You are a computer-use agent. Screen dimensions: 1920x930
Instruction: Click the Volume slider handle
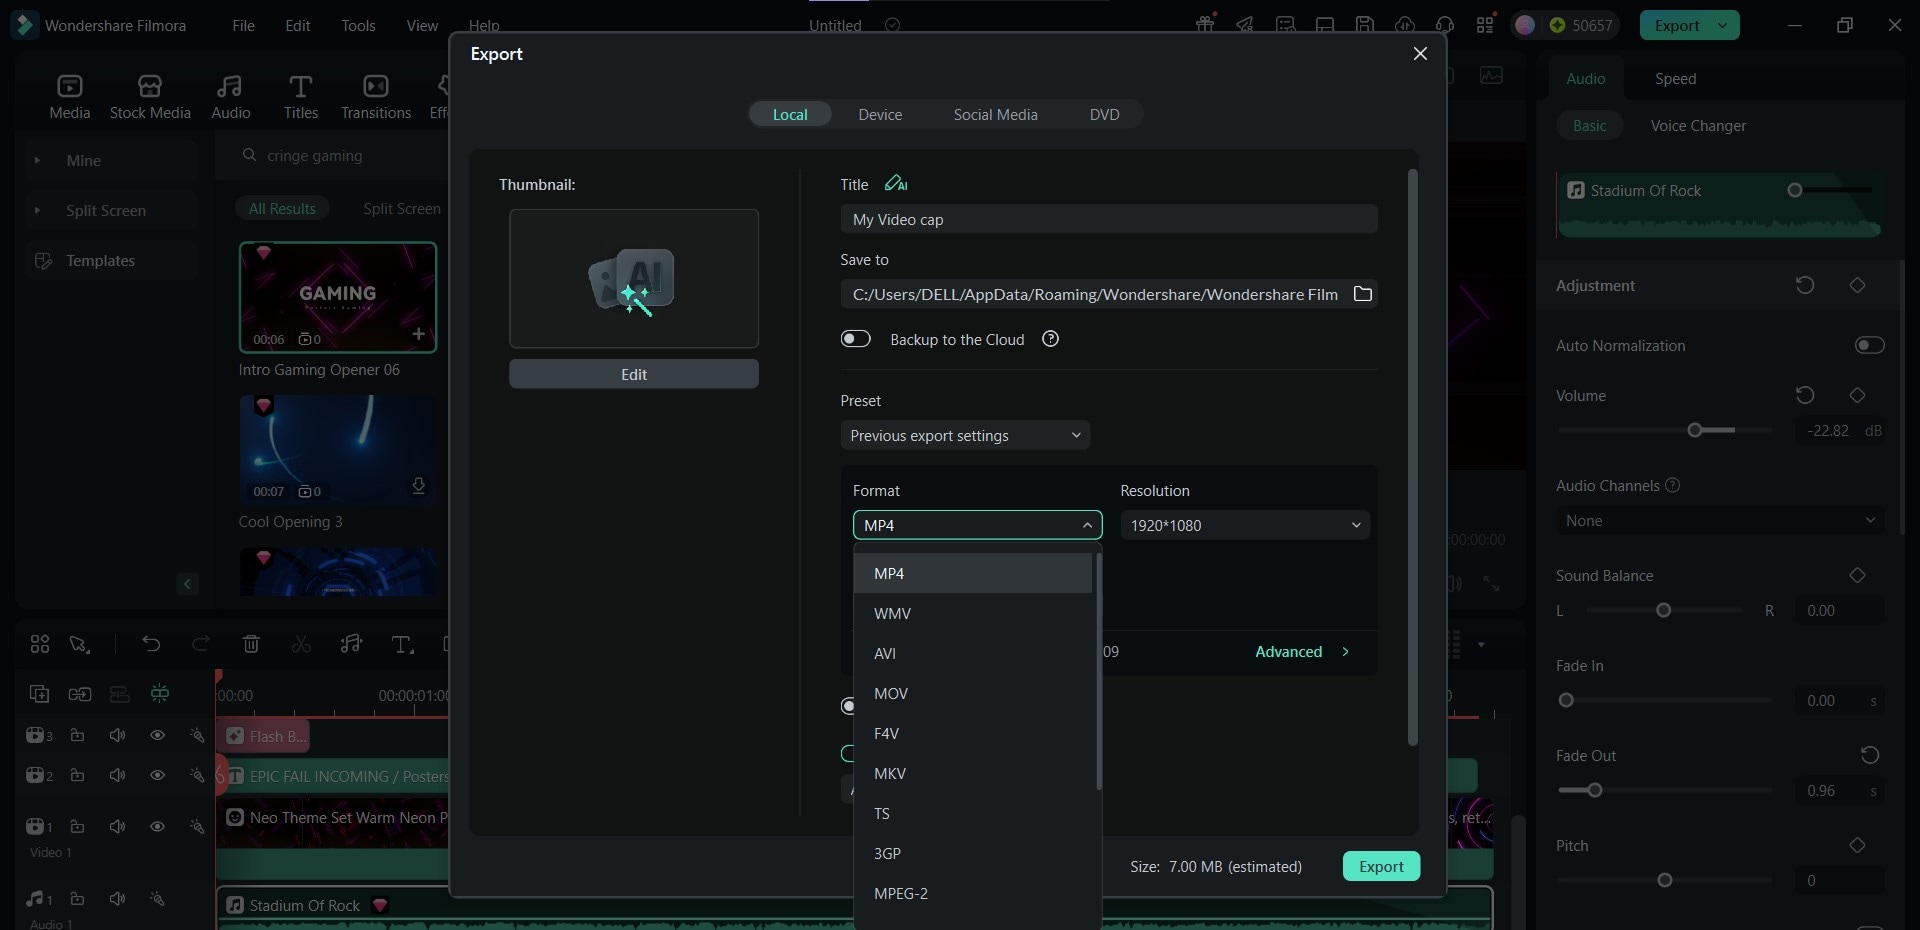1694,430
